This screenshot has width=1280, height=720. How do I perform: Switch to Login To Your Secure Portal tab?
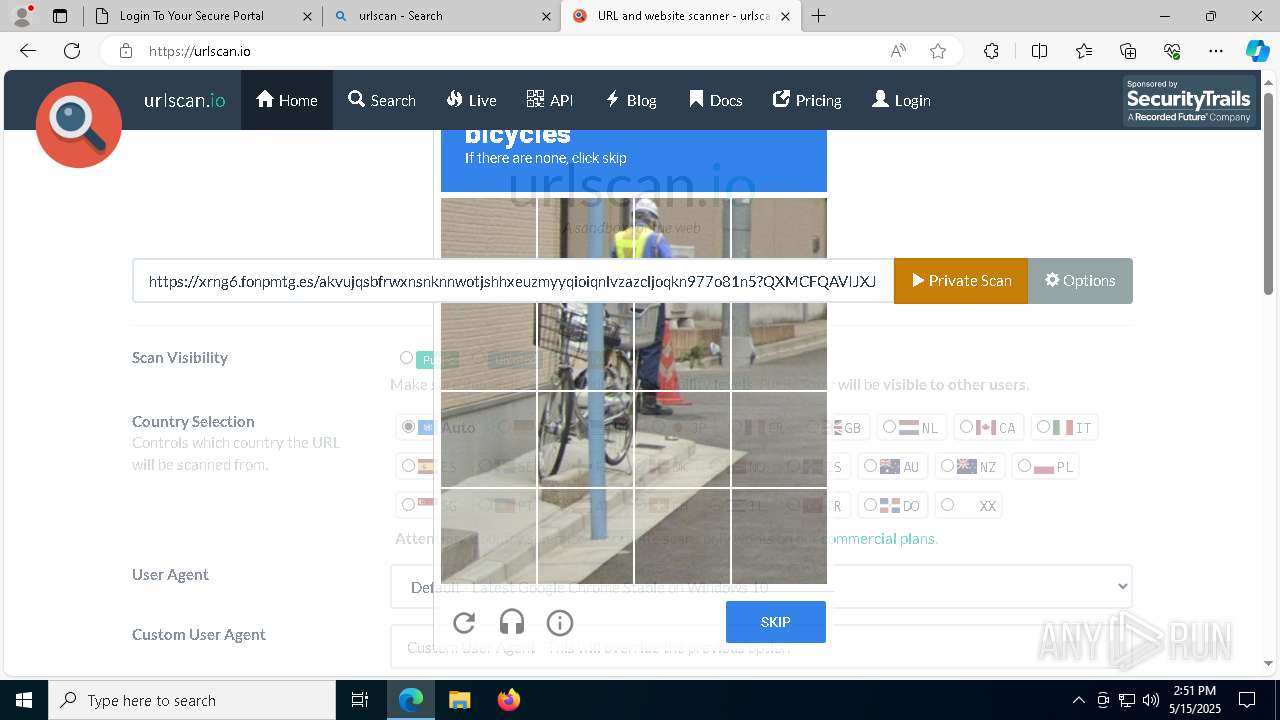[204, 16]
